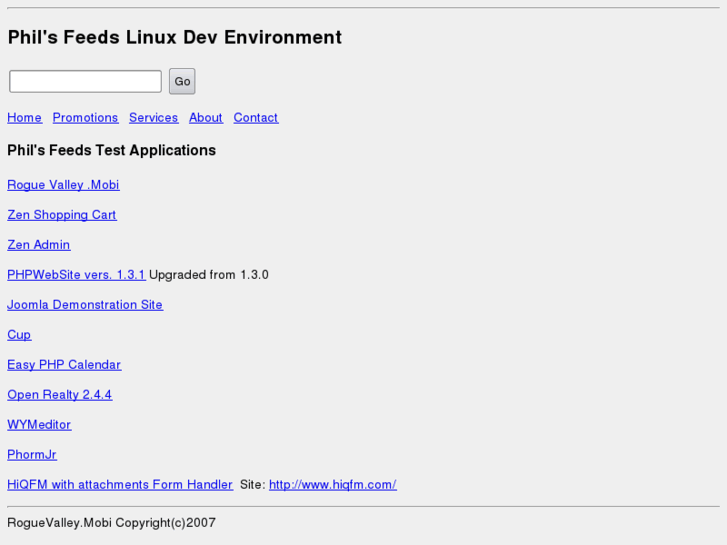Select the PhormJr link
Image resolution: width=727 pixels, height=545 pixels.
pyautogui.click(x=32, y=455)
